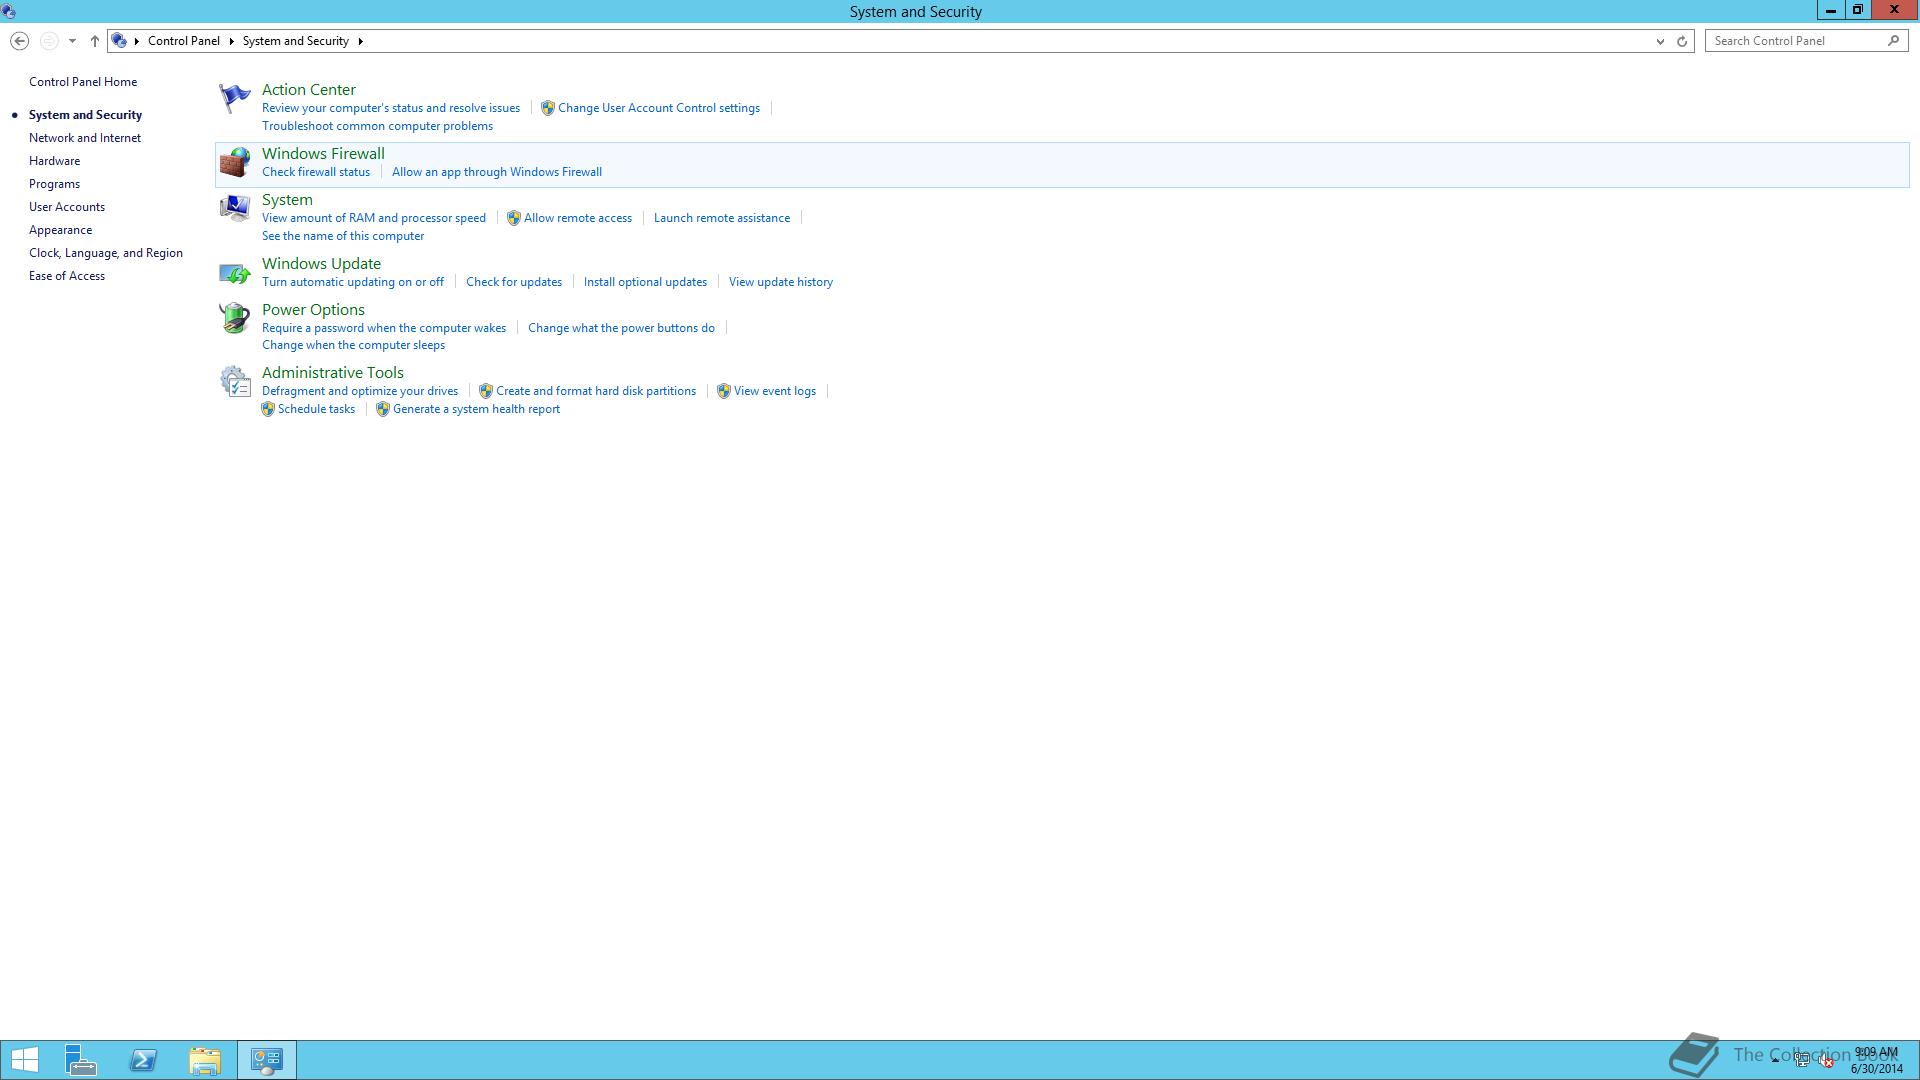Click the Windows Update icon

(234, 272)
